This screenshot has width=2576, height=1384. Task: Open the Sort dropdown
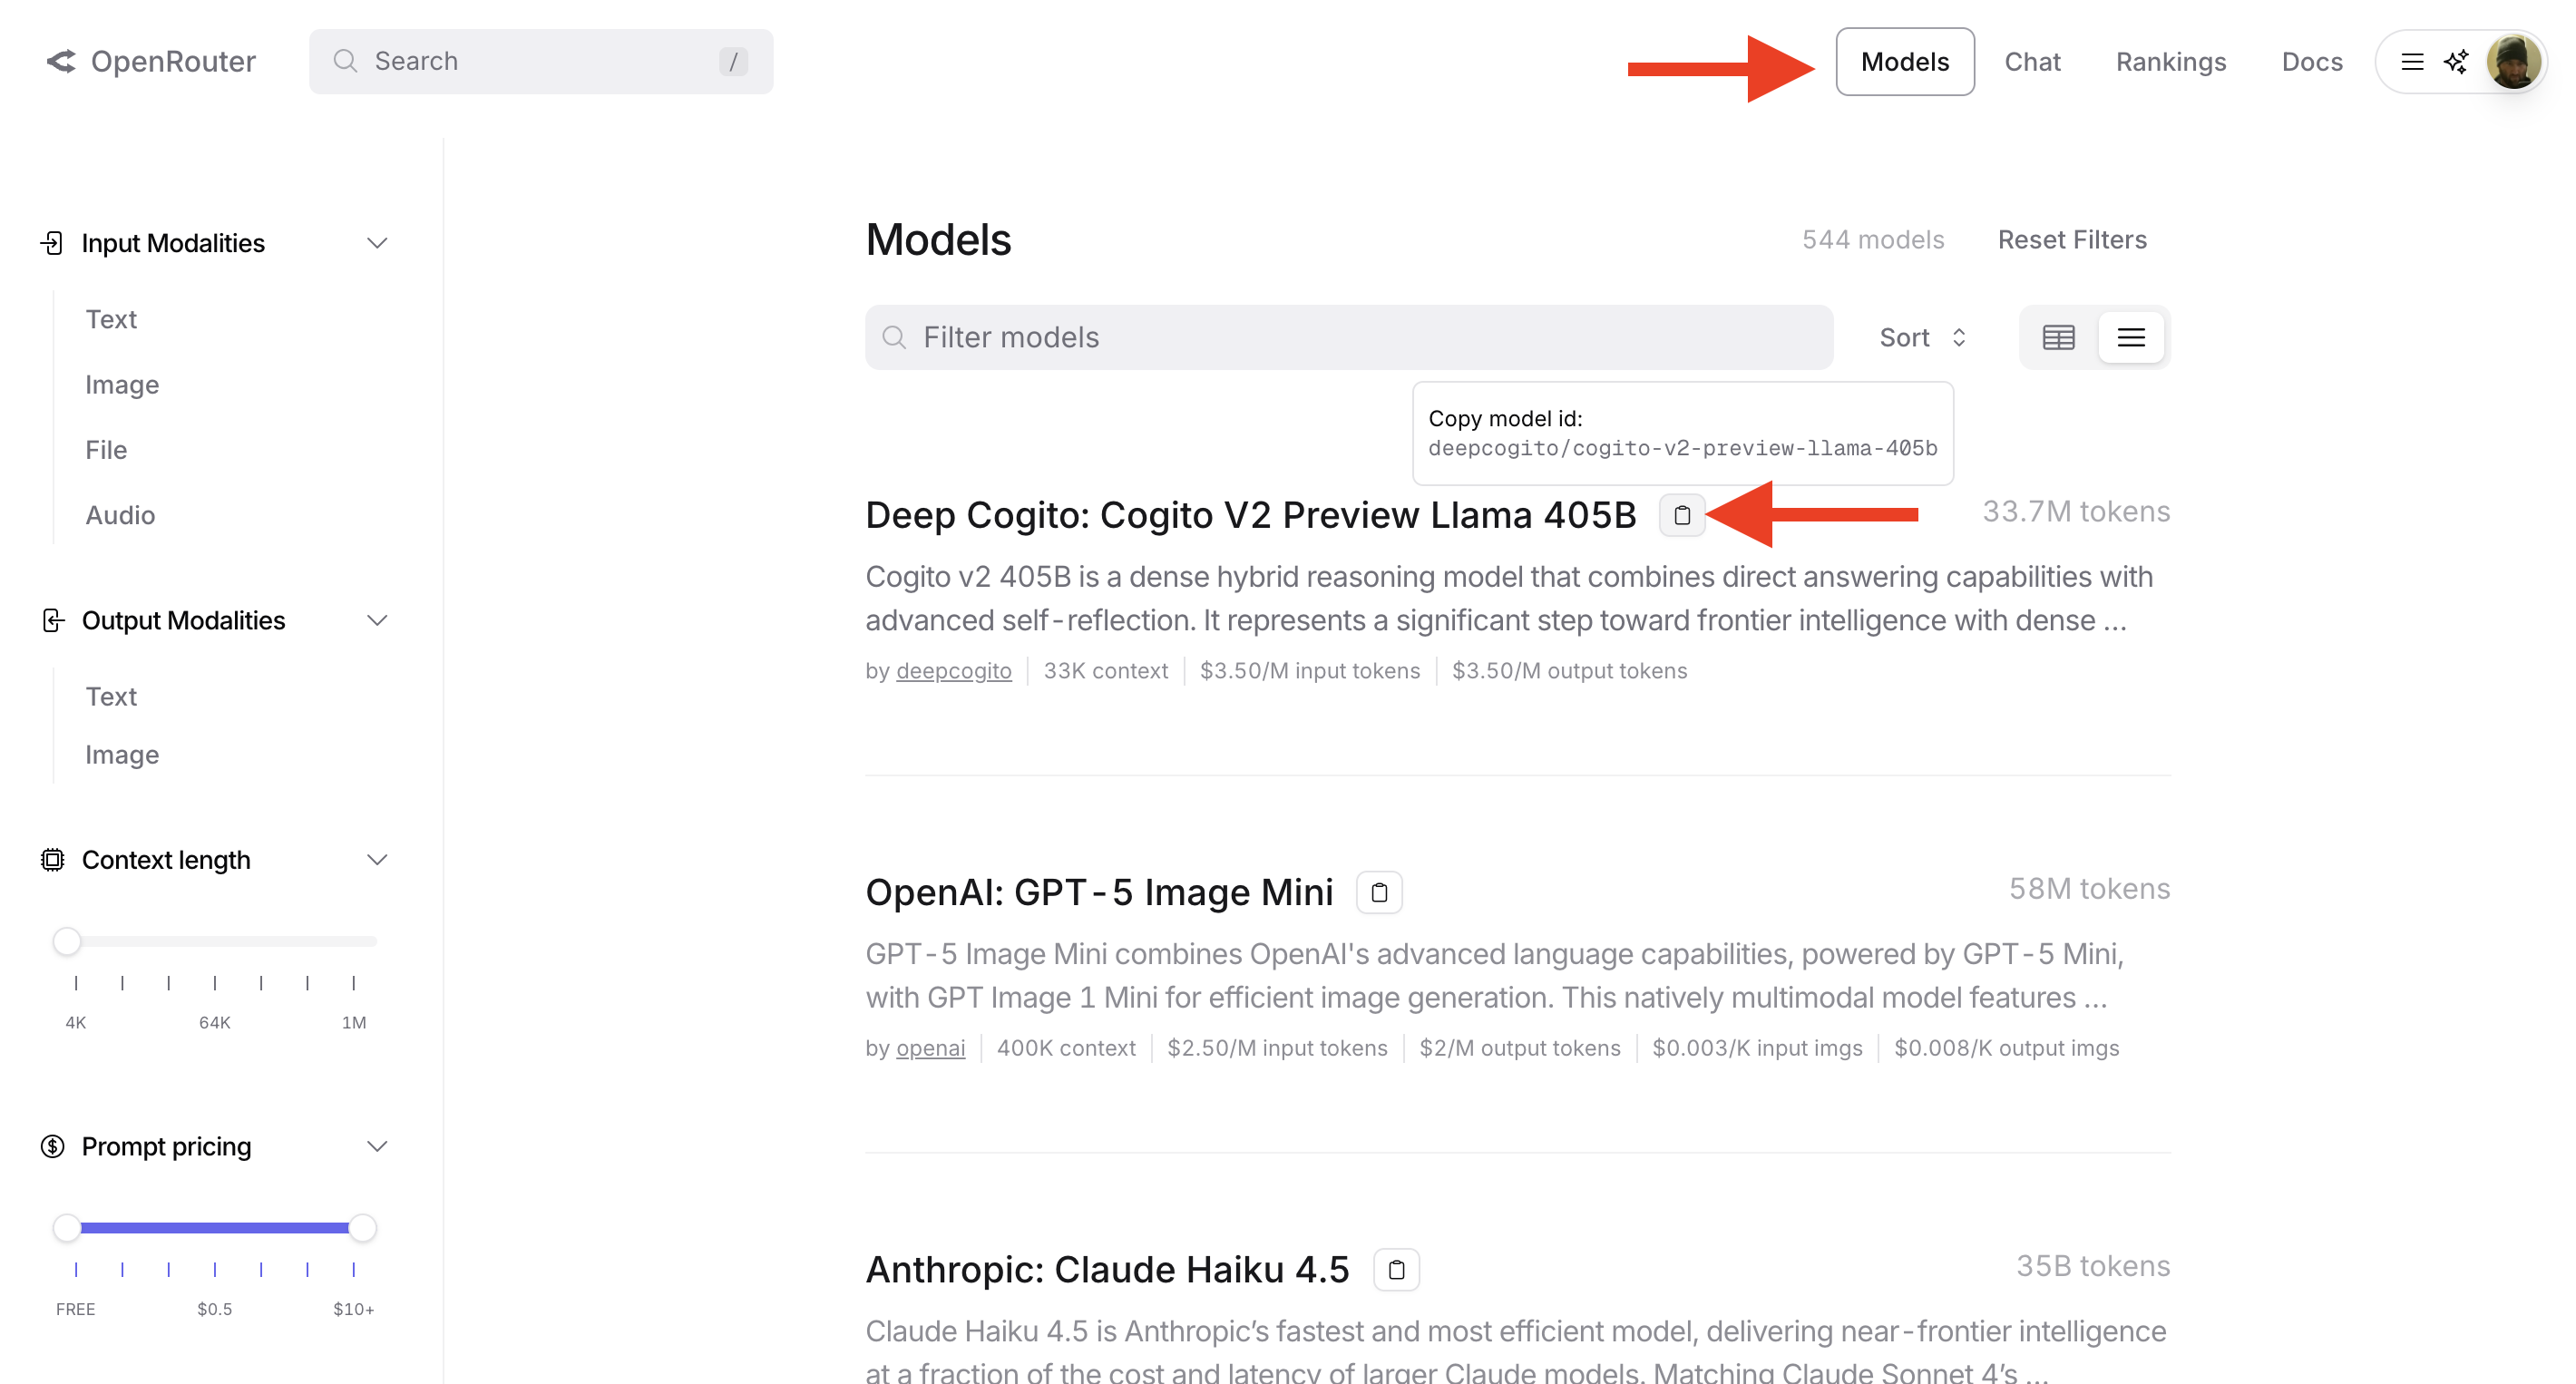[1921, 337]
